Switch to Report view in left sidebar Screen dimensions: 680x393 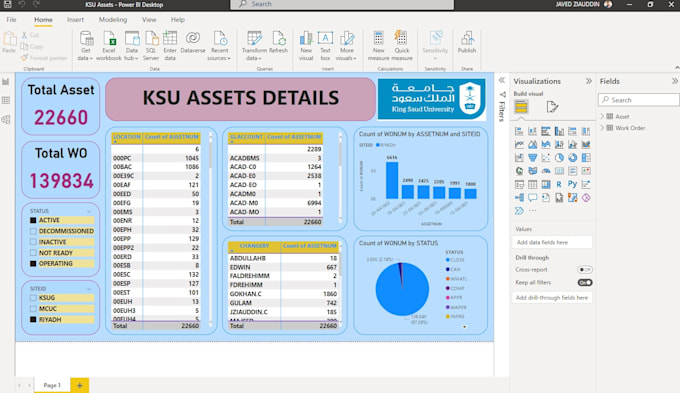(x=6, y=82)
